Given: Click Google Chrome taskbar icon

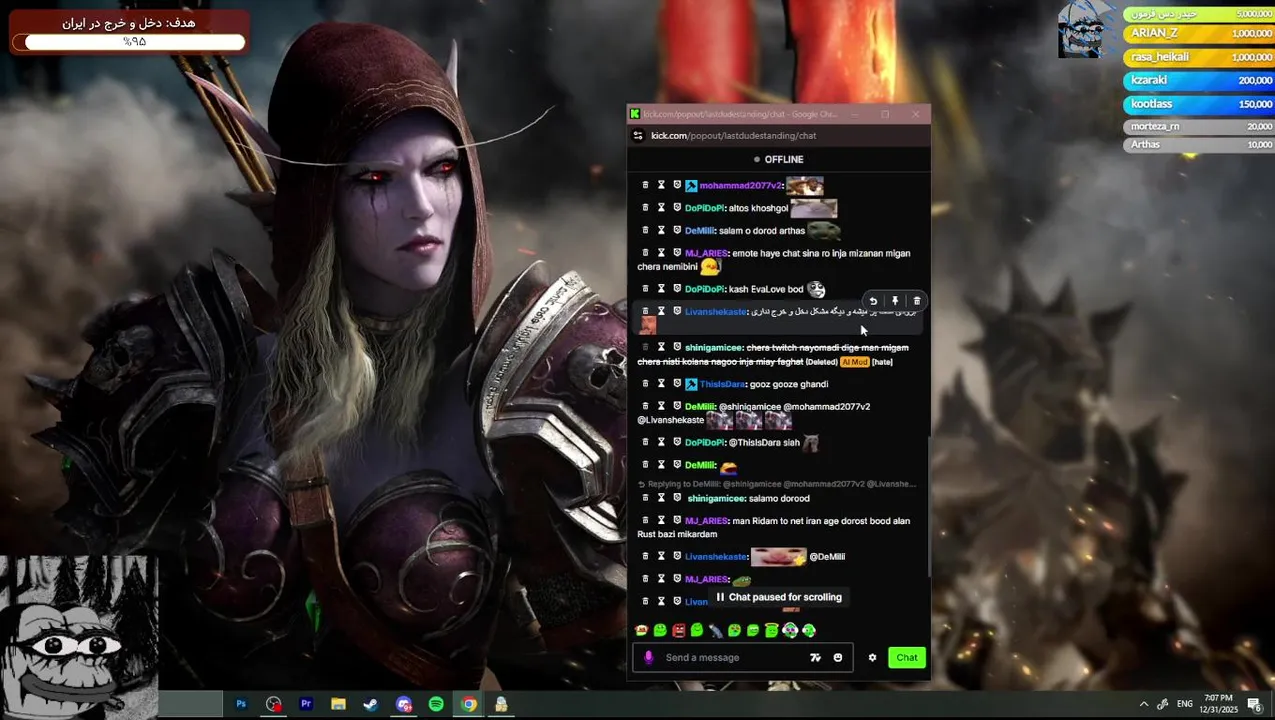Looking at the screenshot, I should click(469, 704).
